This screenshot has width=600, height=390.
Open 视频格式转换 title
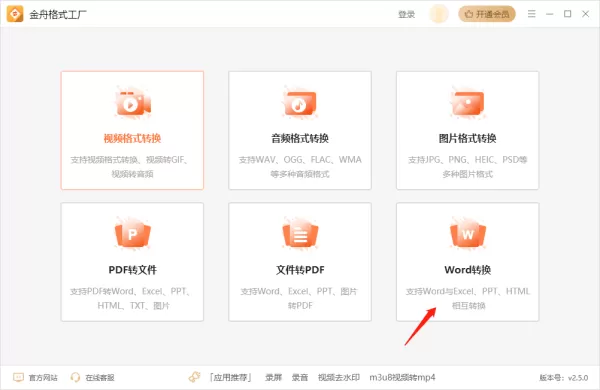pos(132,138)
